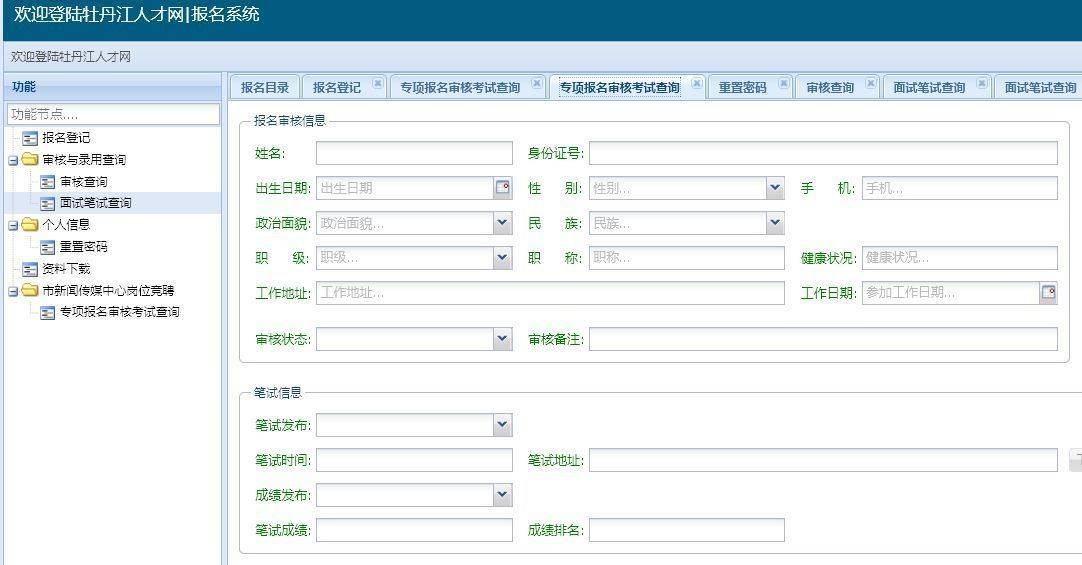This screenshot has width=1082, height=565.
Task: Click 重置密码 under 个人信息 in the tree
Action: pos(83,247)
